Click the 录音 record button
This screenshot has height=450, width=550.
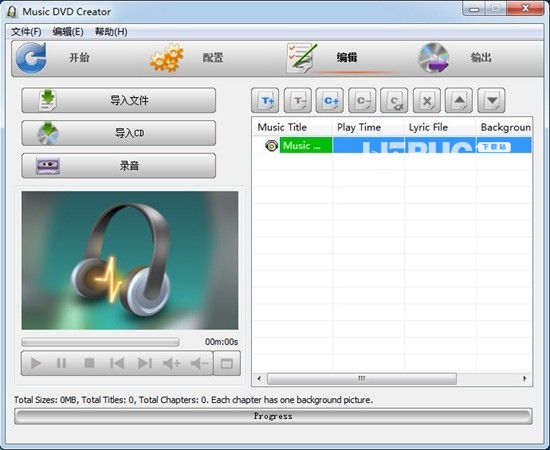119,166
